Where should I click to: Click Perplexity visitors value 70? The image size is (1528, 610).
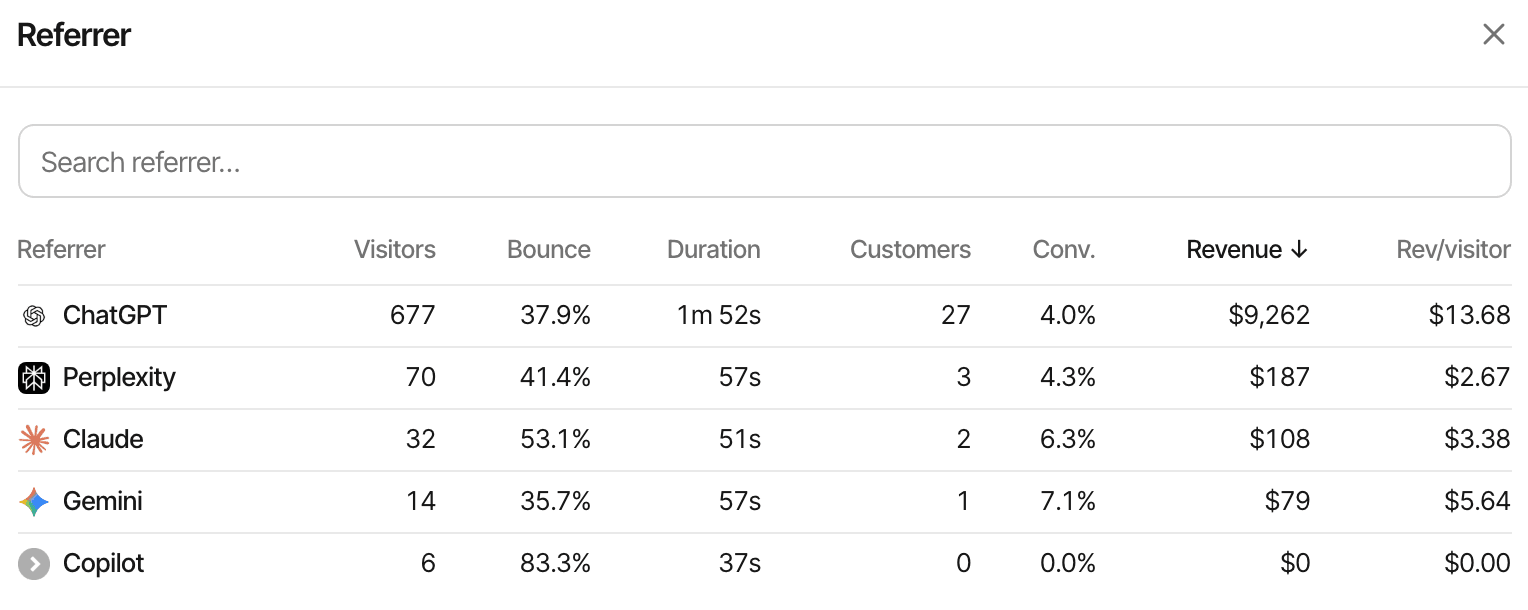(x=421, y=378)
